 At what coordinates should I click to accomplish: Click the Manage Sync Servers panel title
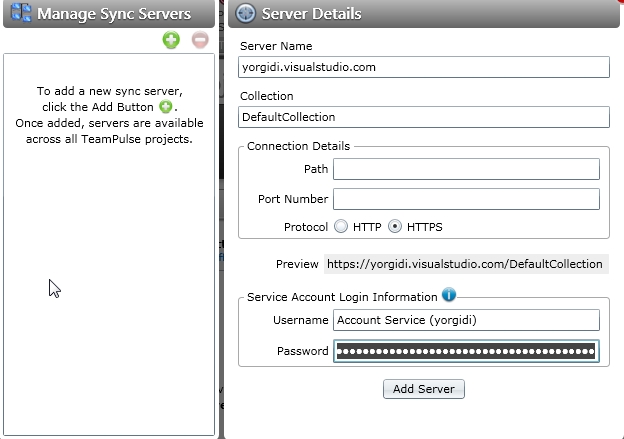point(114,14)
